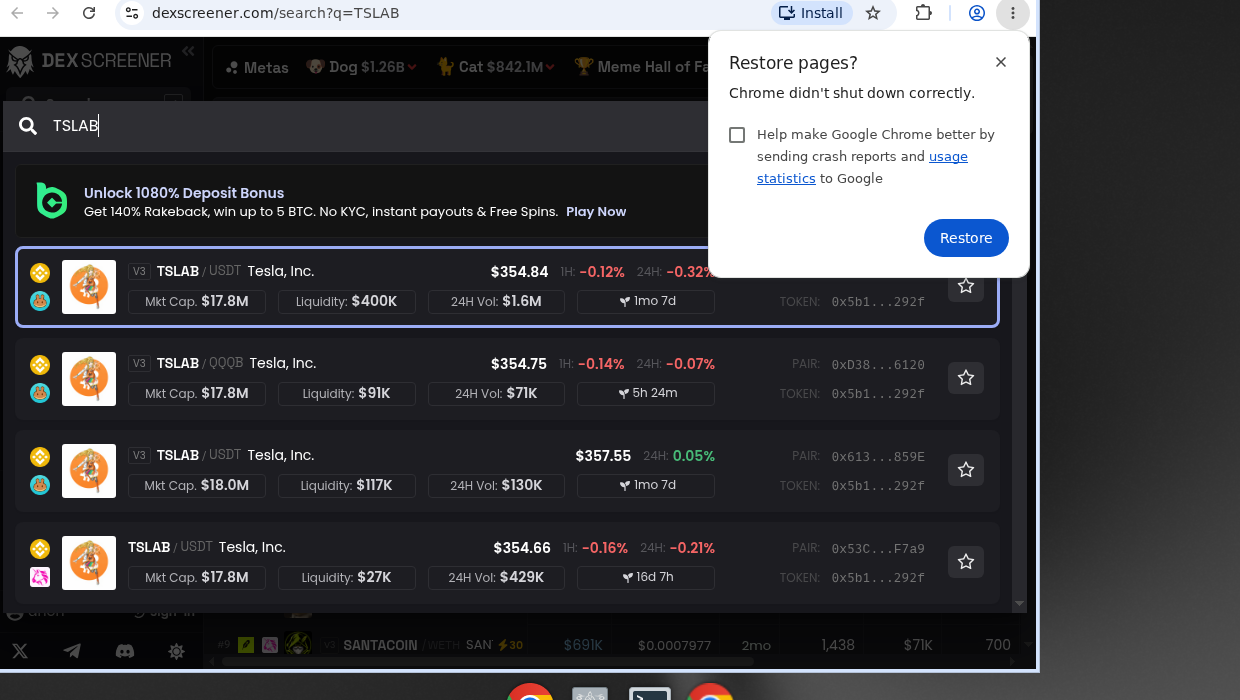Click the browser forward arrow
1240x700 pixels.
click(53, 13)
